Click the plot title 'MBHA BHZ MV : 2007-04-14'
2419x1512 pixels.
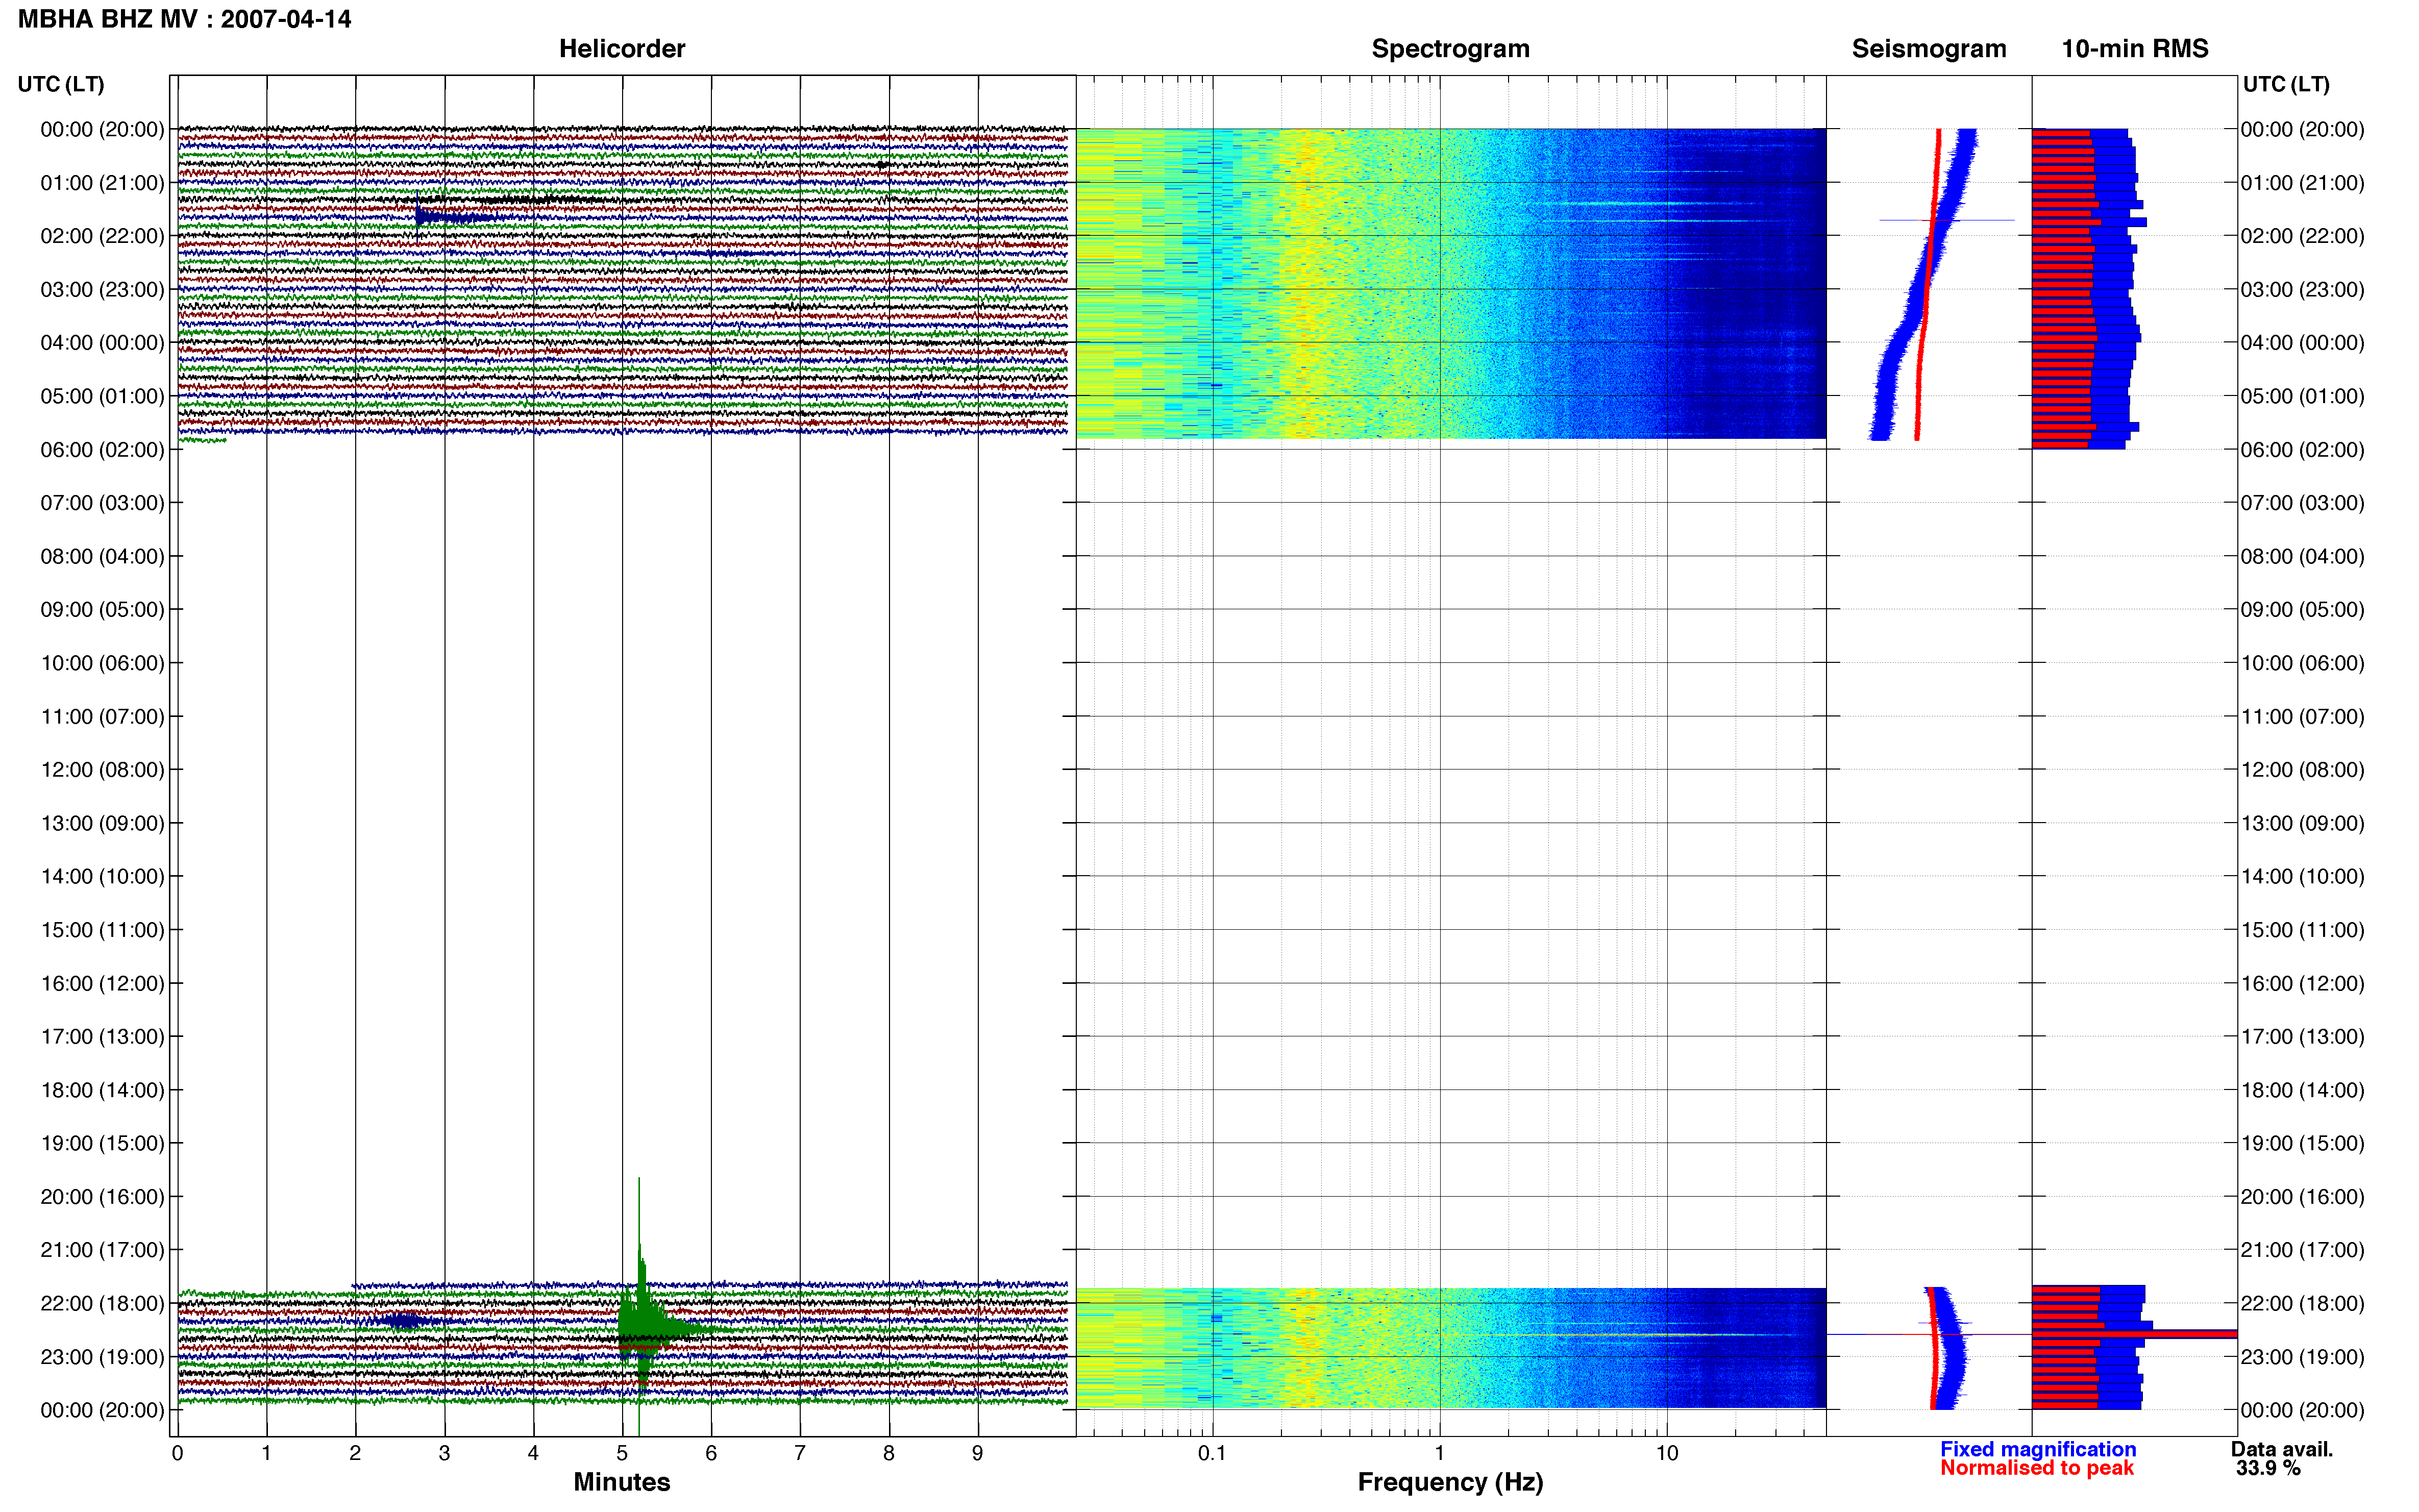coord(185,19)
